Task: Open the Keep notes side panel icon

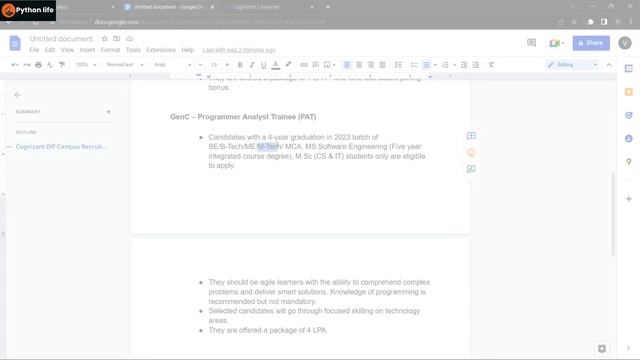Action: pyautogui.click(x=629, y=92)
